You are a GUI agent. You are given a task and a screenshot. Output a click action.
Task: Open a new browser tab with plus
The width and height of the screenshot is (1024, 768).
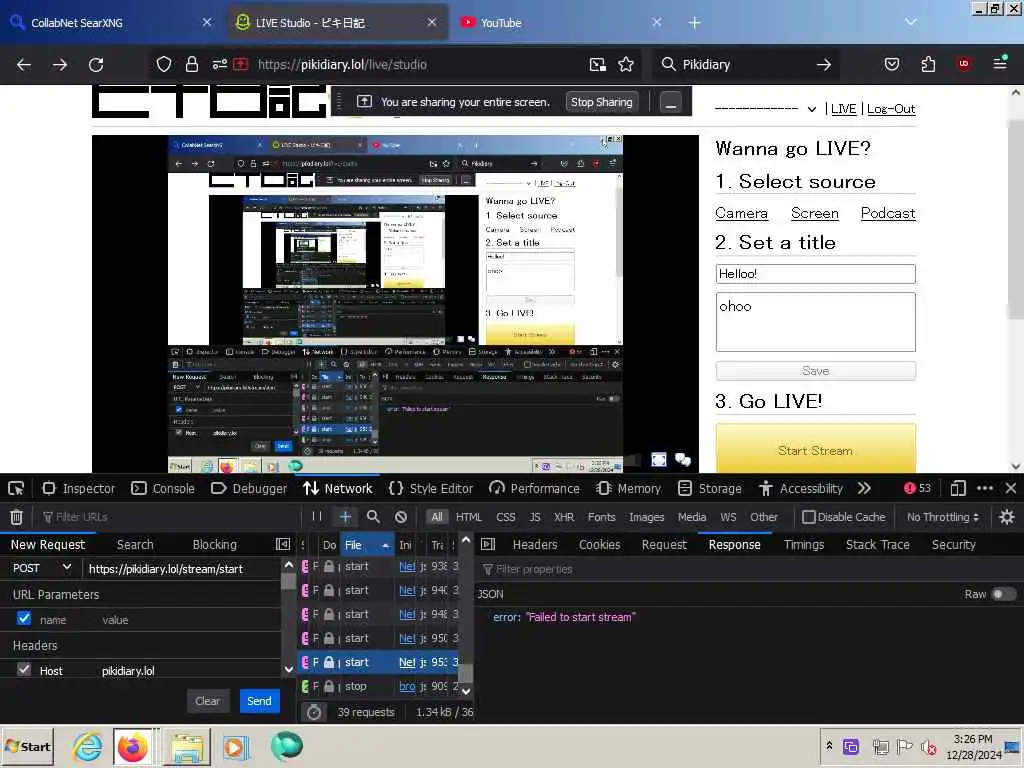click(x=694, y=23)
